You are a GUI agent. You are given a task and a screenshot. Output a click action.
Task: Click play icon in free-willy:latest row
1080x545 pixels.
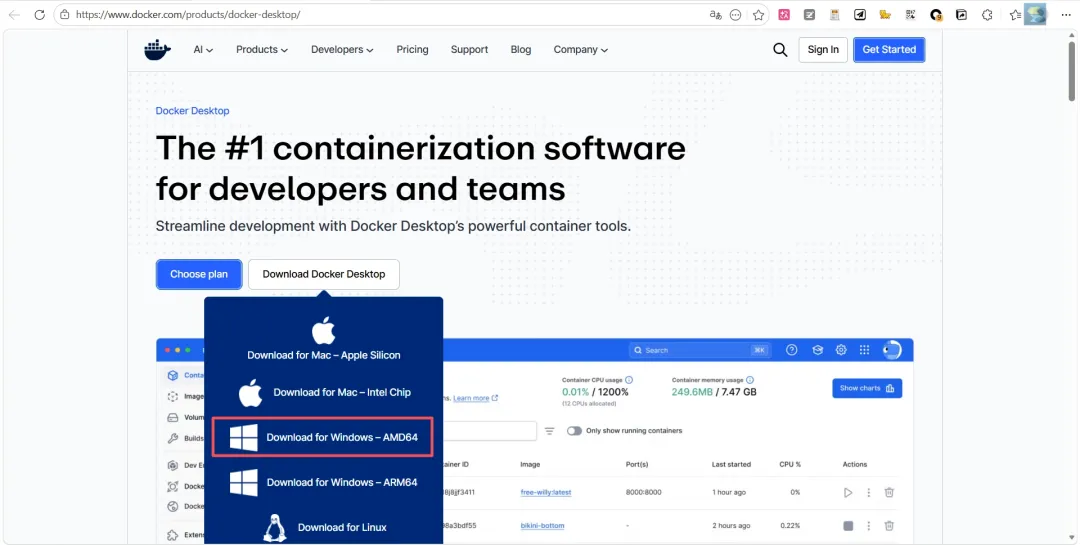tap(848, 493)
